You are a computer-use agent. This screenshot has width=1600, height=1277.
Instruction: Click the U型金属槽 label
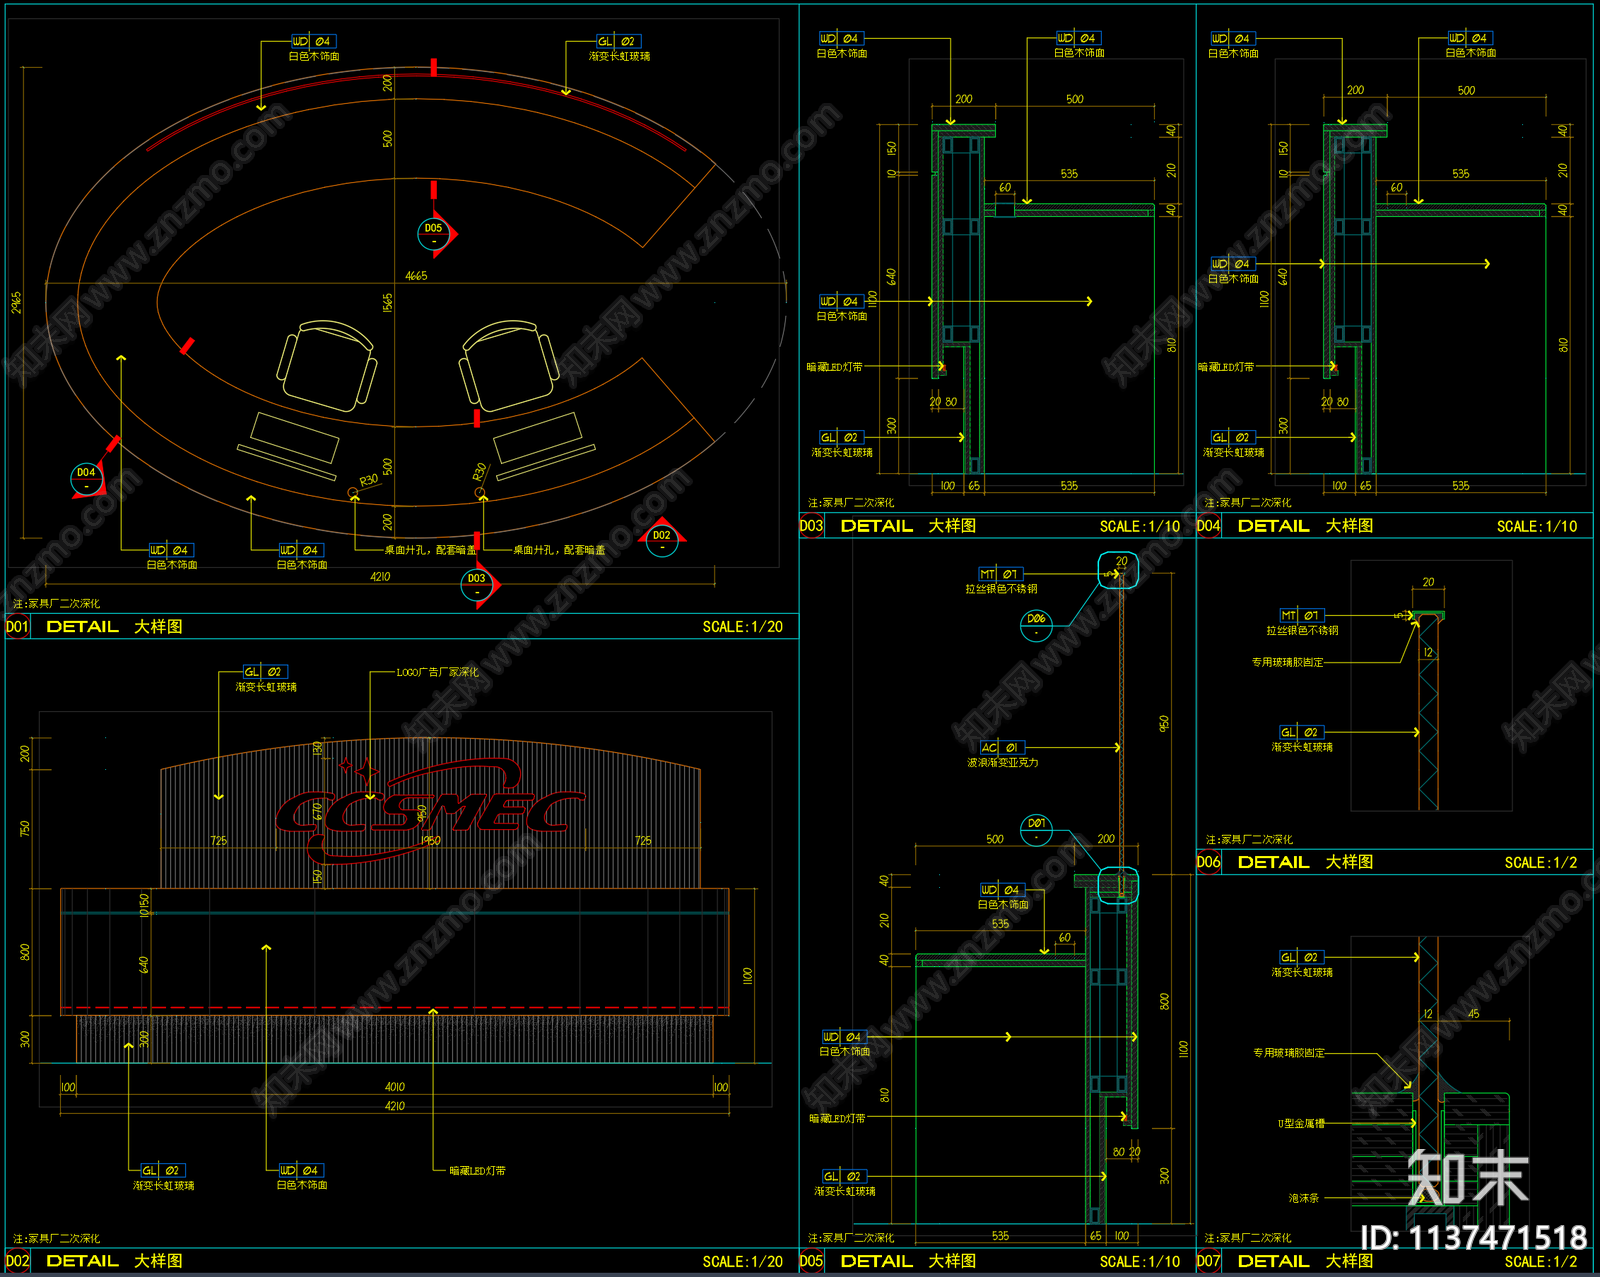pos(1301,1124)
